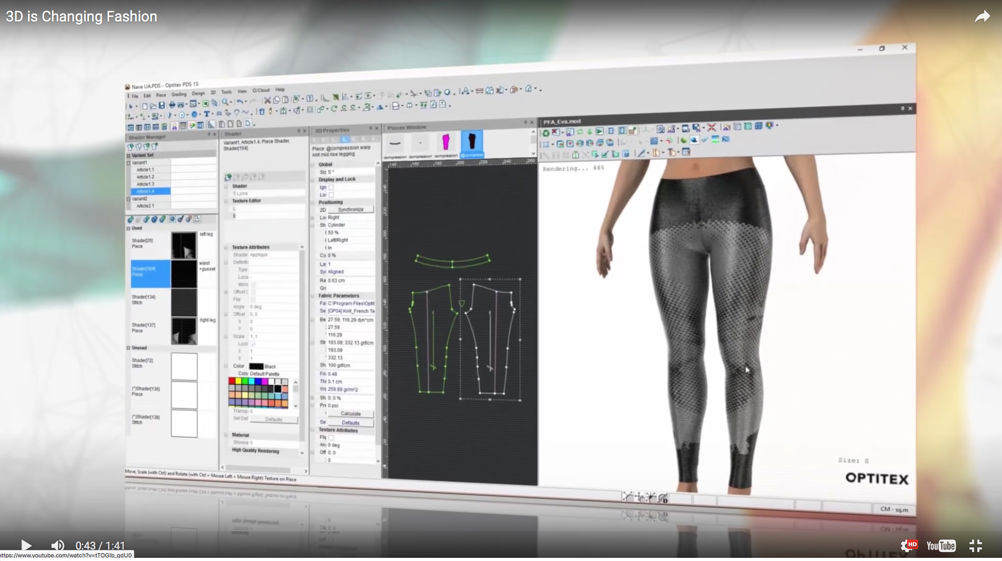Toggle the Ign checkbox under Display and Lock

point(332,187)
